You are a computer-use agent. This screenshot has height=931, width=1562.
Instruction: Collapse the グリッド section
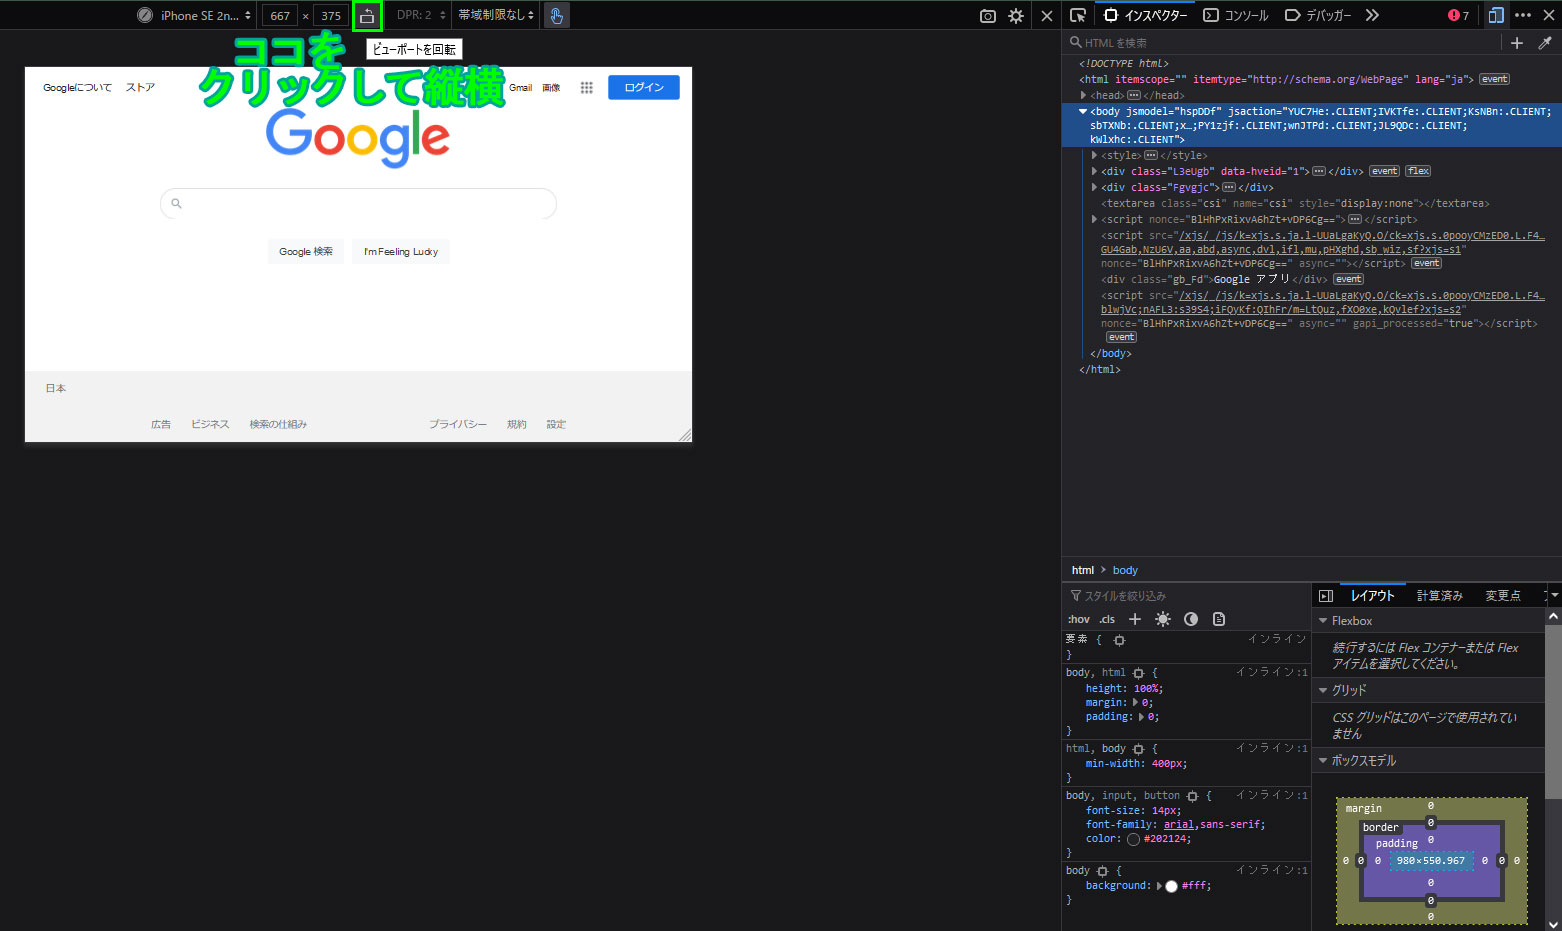coord(1323,690)
